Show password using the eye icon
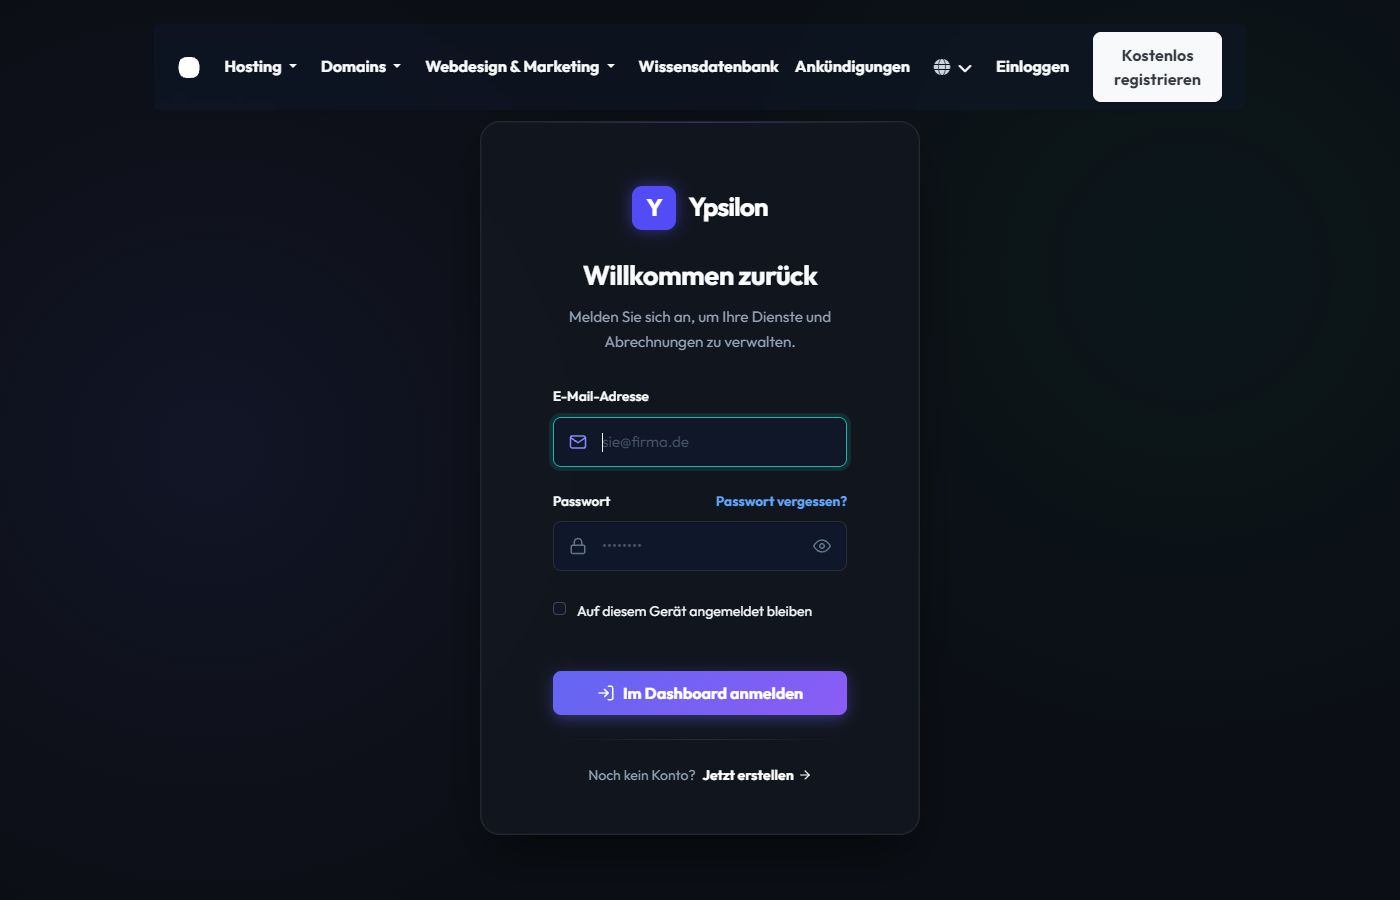 [822, 546]
